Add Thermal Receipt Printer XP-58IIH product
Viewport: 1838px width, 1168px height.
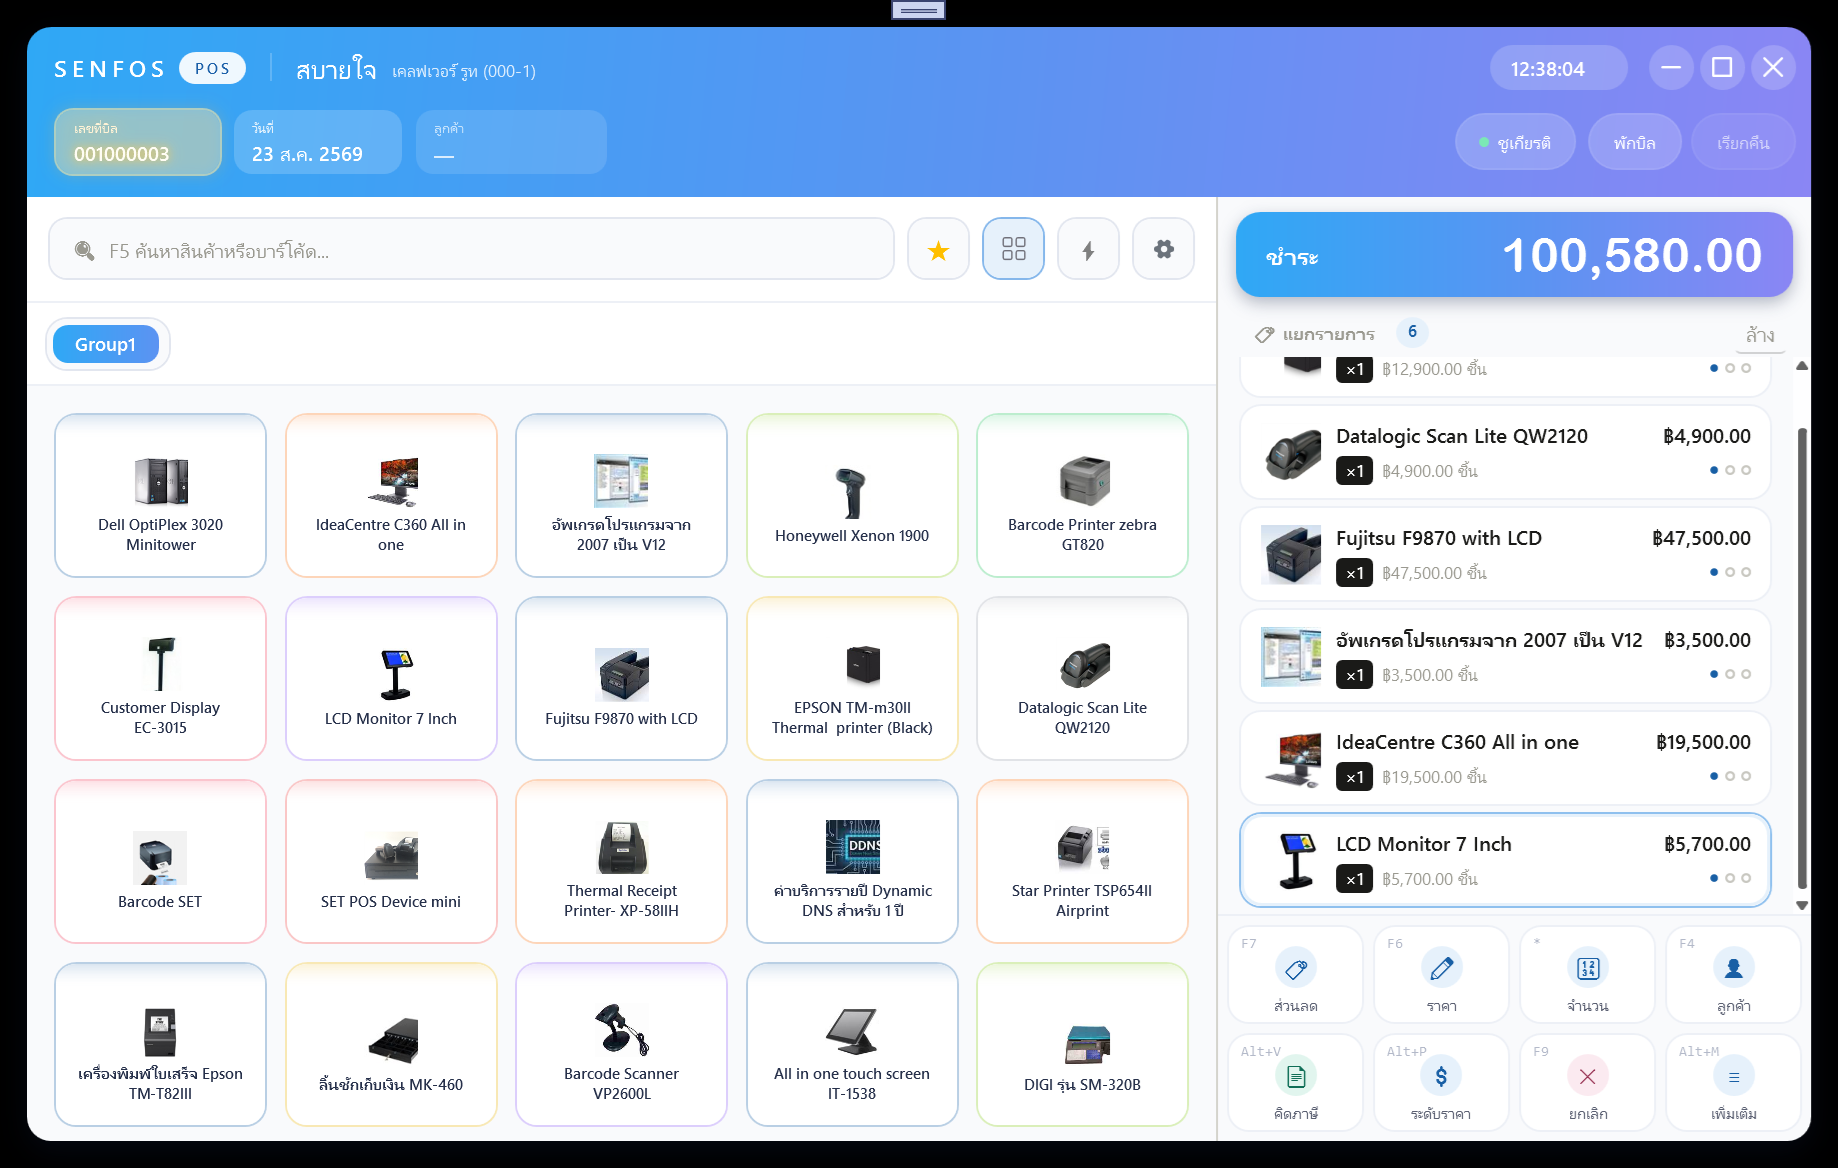coord(621,861)
